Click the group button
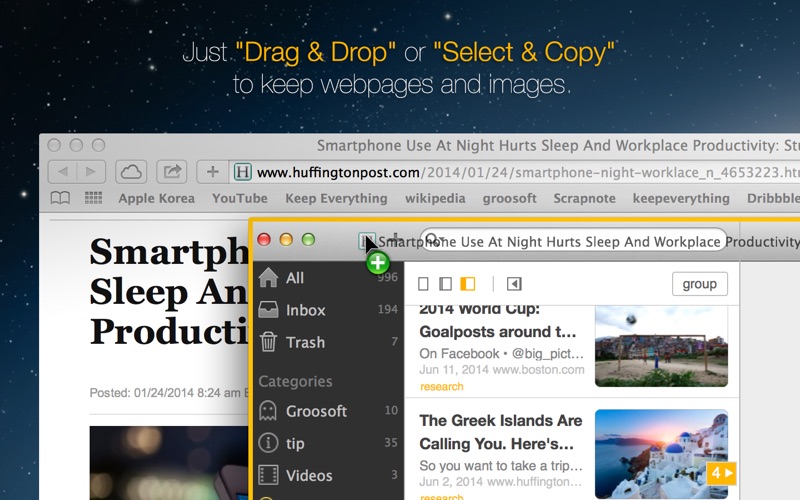The width and height of the screenshot is (800, 500). [x=699, y=284]
